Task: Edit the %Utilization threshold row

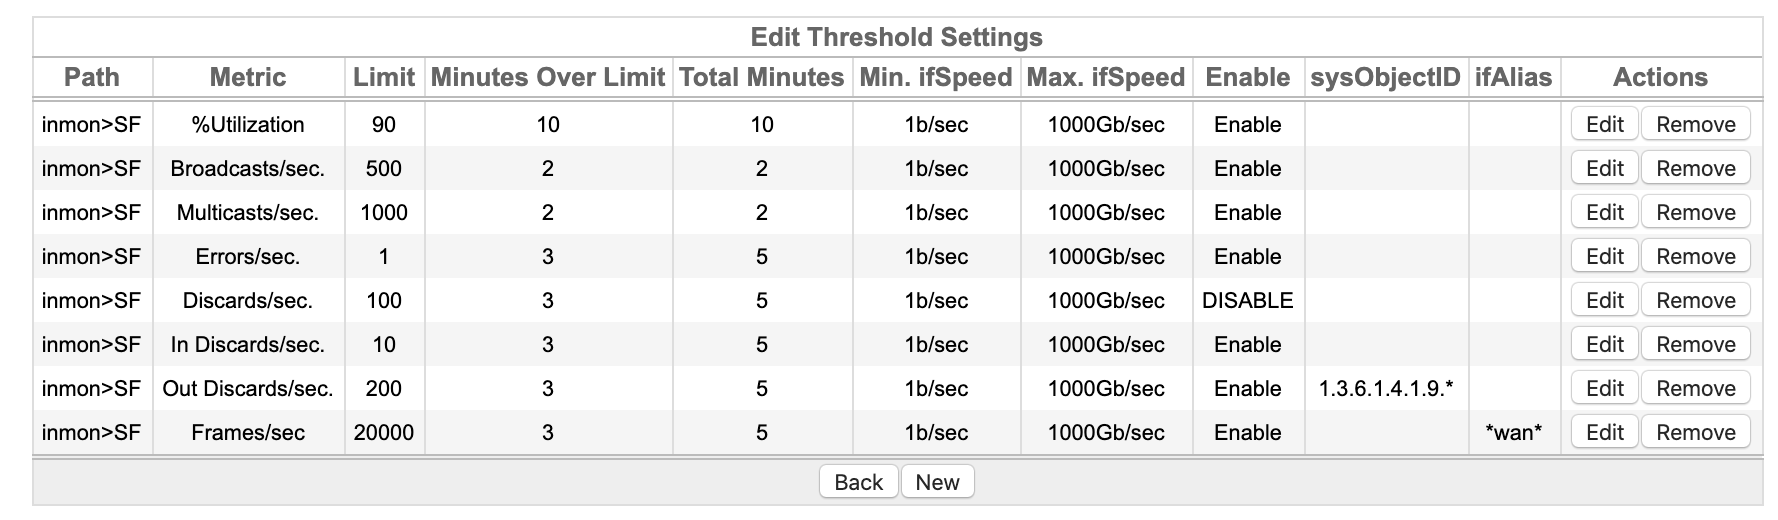Action: (1604, 124)
